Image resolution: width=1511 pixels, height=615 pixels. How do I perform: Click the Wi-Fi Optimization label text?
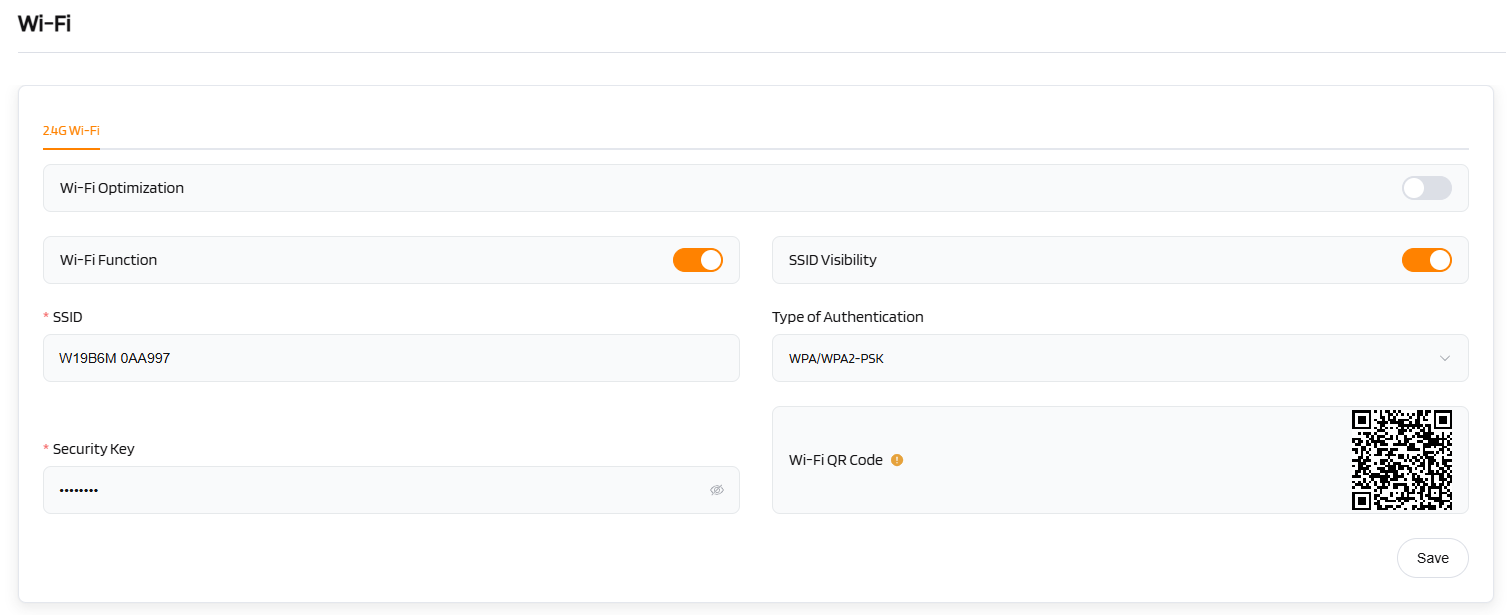pyautogui.click(x=122, y=188)
